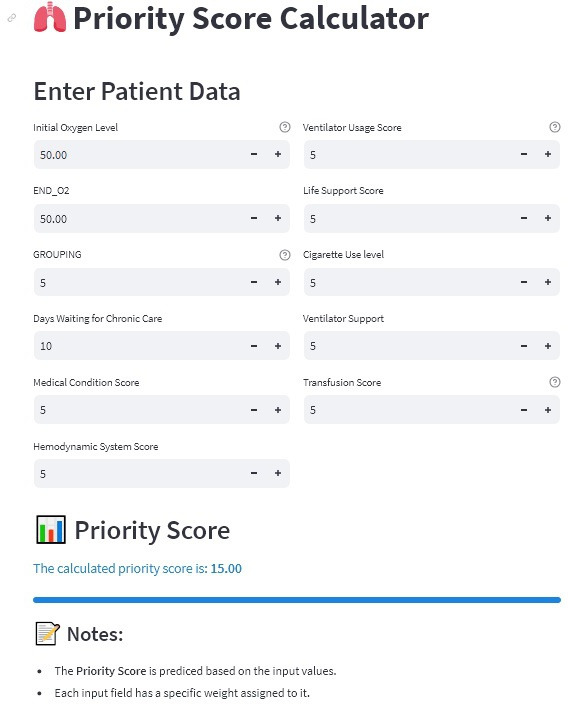Decrement Hemodynamic System Score
The height and width of the screenshot is (704, 568).
tap(254, 473)
